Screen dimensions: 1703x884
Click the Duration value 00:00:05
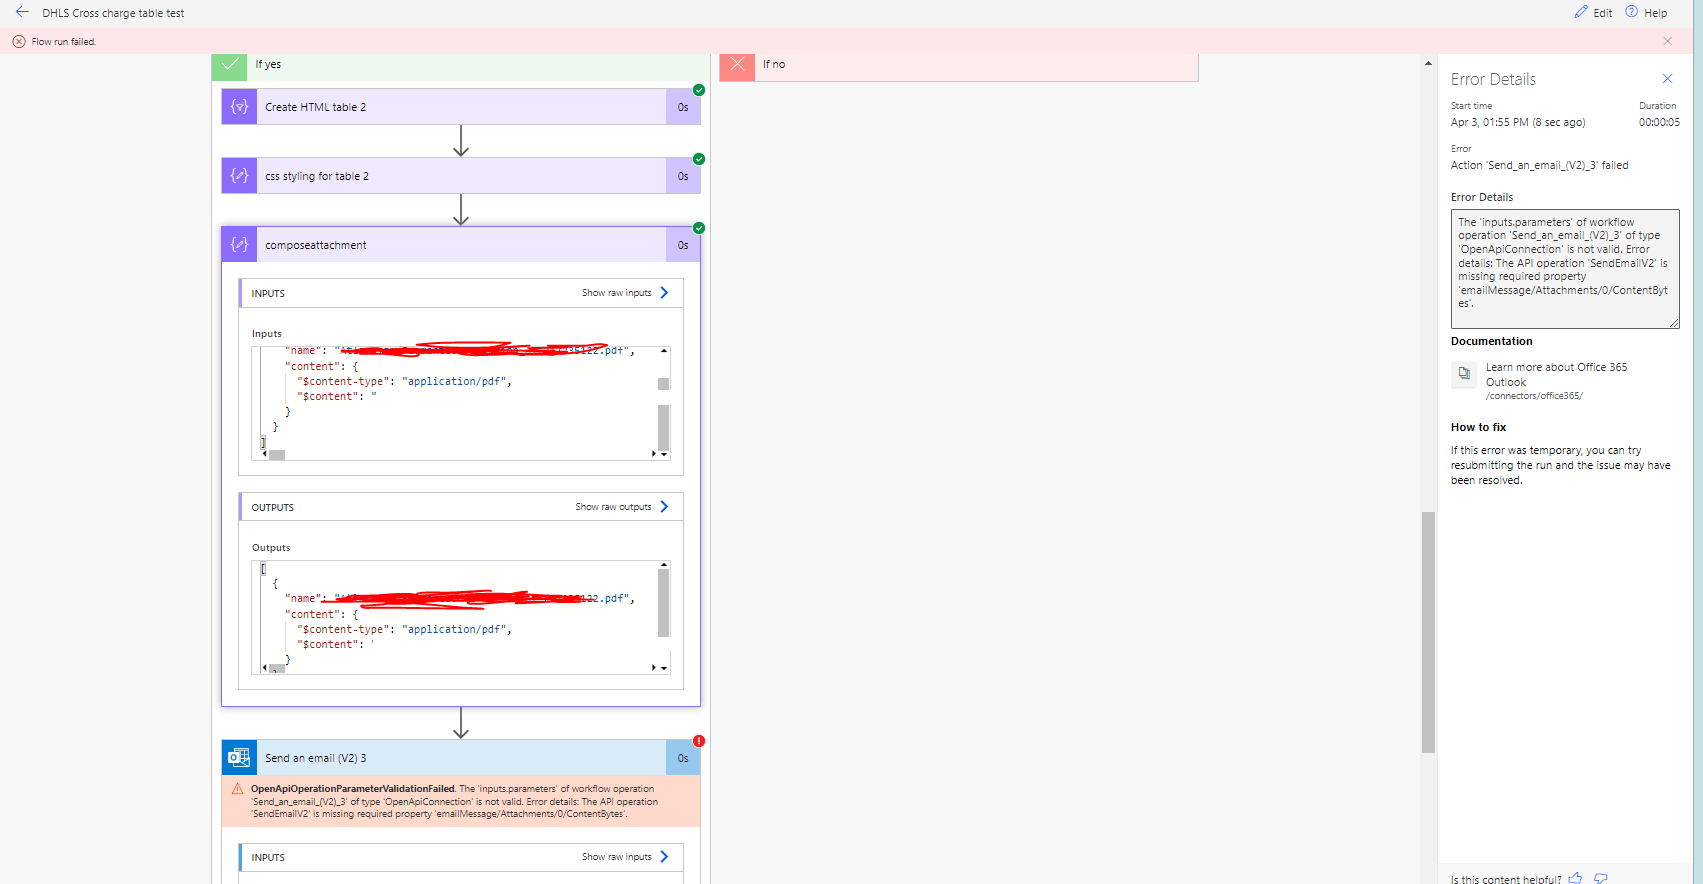(x=1659, y=122)
